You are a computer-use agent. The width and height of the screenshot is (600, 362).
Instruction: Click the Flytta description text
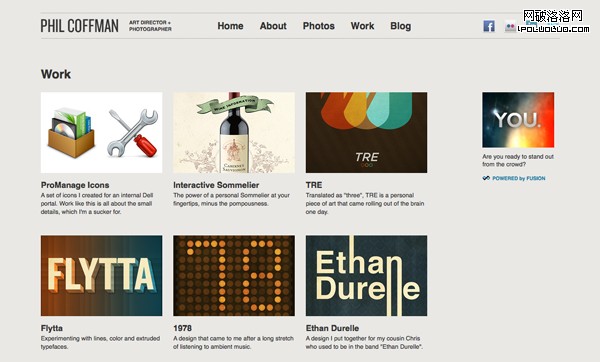pos(100,342)
